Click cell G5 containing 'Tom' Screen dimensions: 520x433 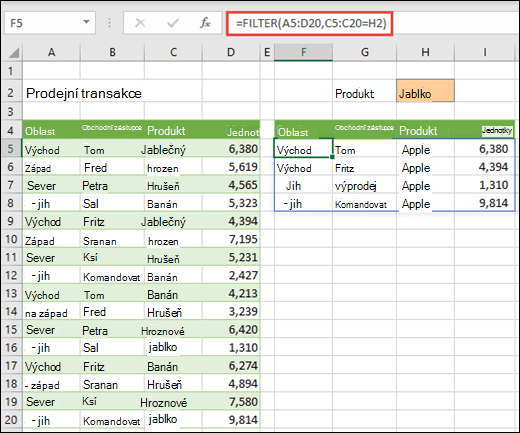(365, 148)
